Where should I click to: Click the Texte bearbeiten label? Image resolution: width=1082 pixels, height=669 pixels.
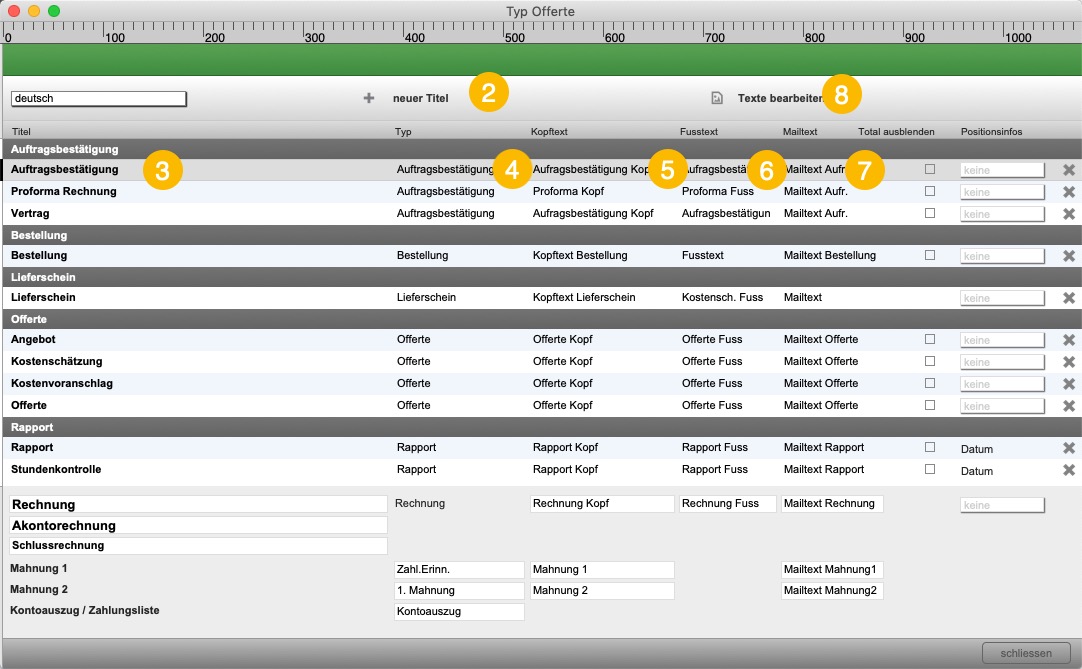tap(780, 98)
